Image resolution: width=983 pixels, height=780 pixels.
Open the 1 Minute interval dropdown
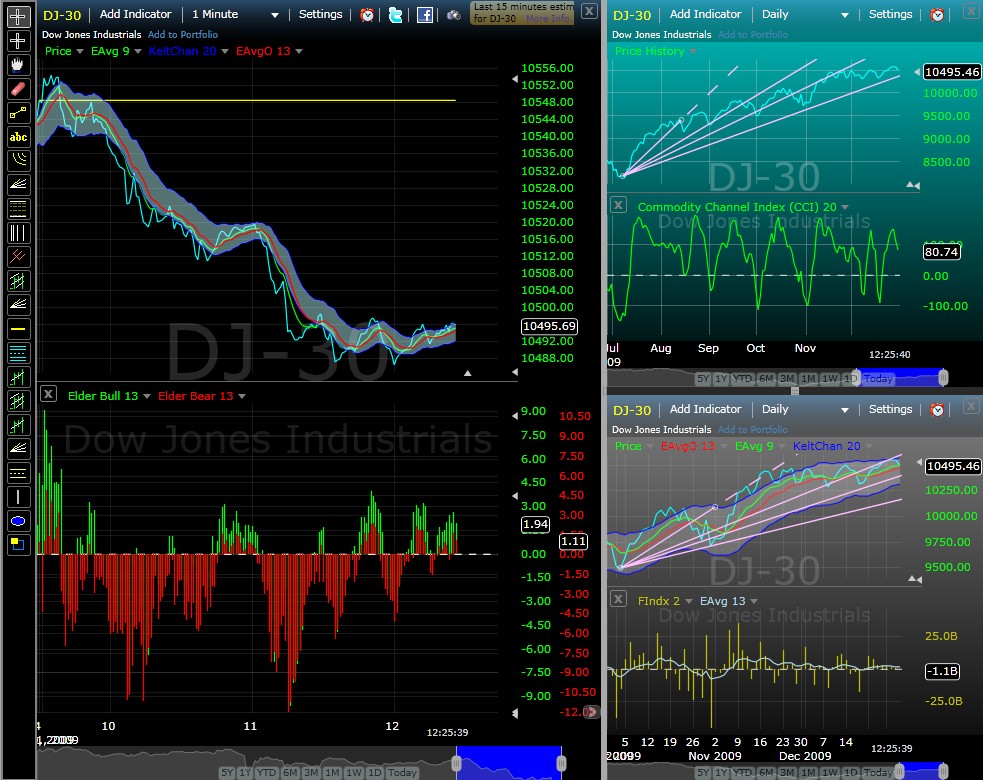pyautogui.click(x=235, y=14)
